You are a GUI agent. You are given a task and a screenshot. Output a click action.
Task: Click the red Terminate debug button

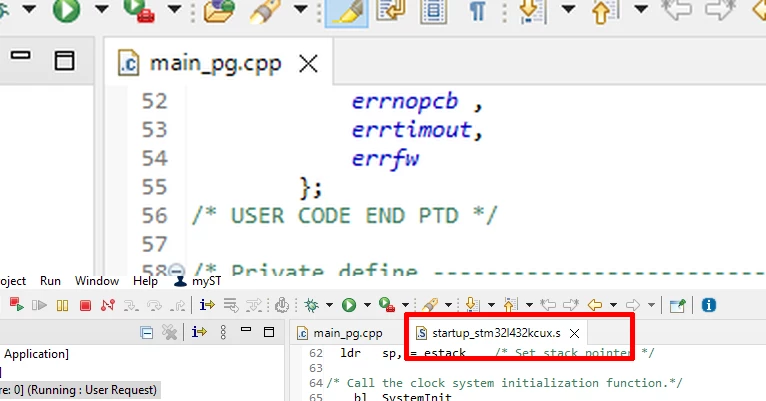tap(85, 306)
